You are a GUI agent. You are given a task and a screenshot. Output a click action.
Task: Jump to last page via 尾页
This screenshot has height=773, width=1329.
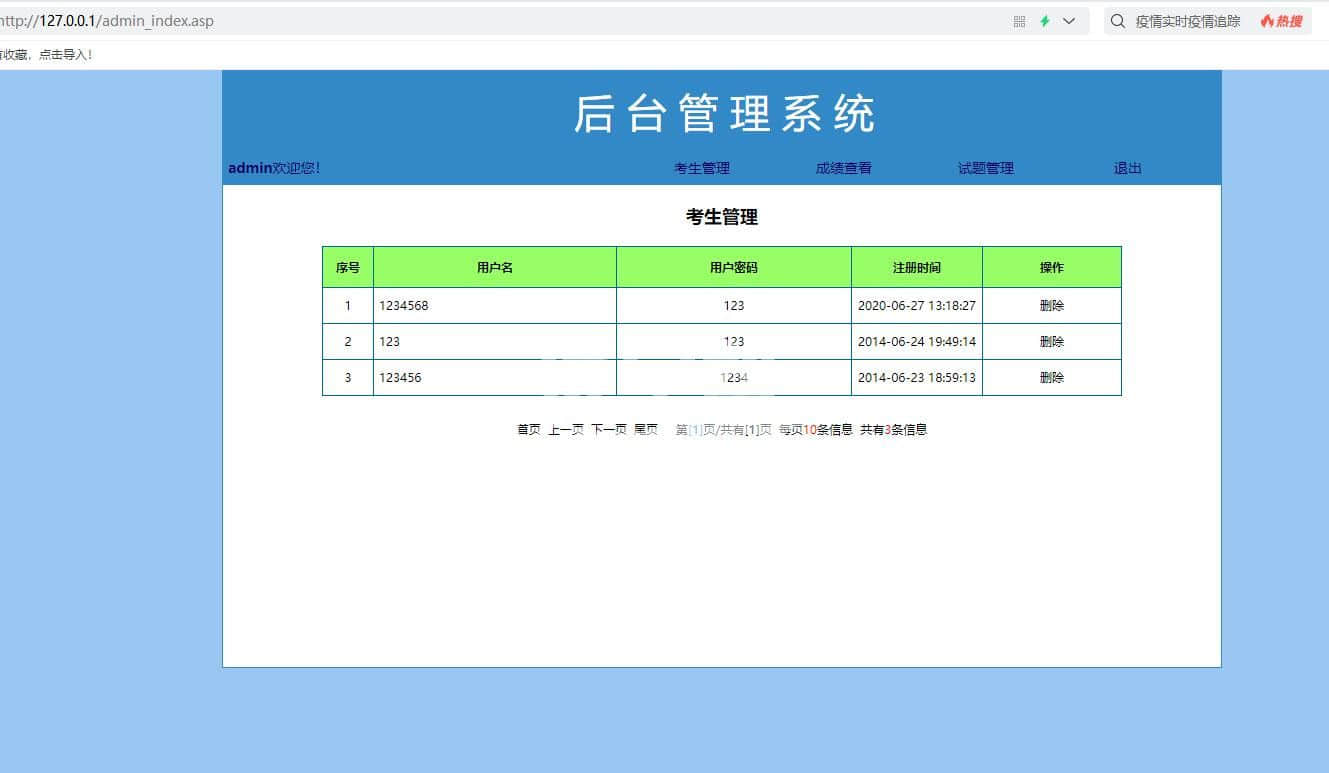[646, 430]
